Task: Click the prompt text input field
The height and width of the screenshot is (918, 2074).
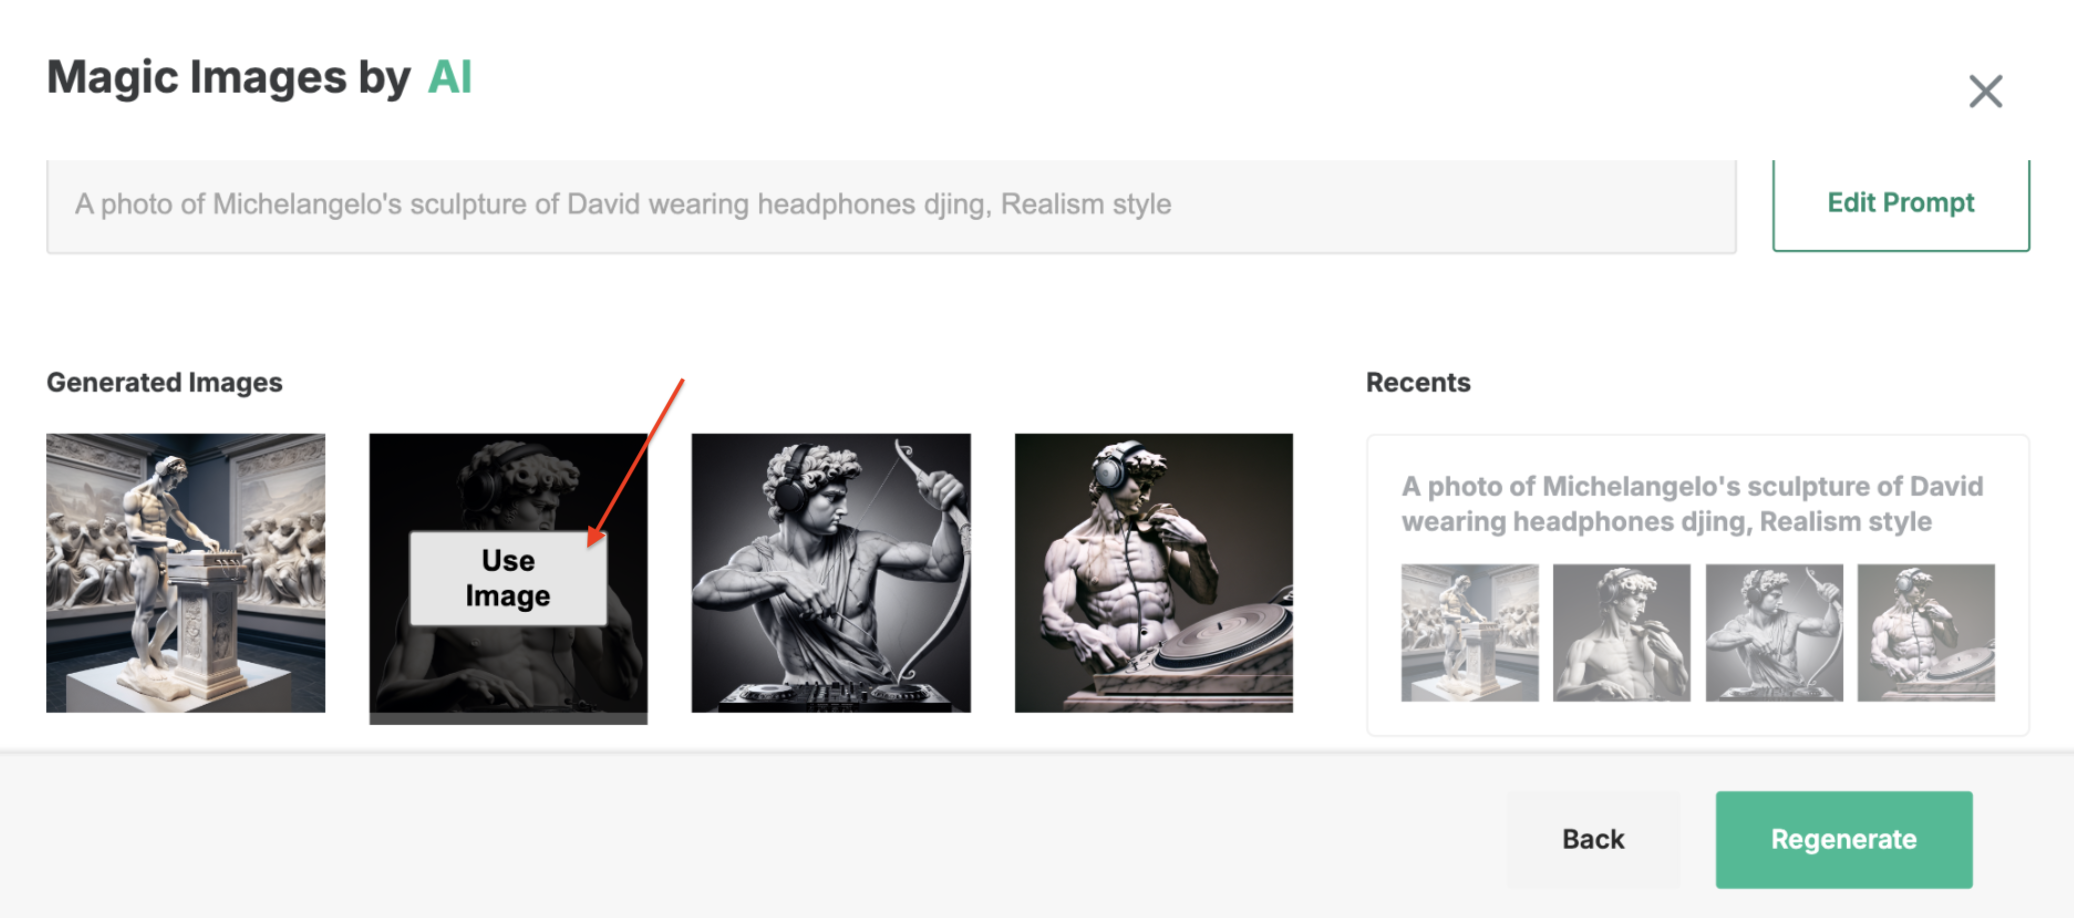Action: (890, 205)
